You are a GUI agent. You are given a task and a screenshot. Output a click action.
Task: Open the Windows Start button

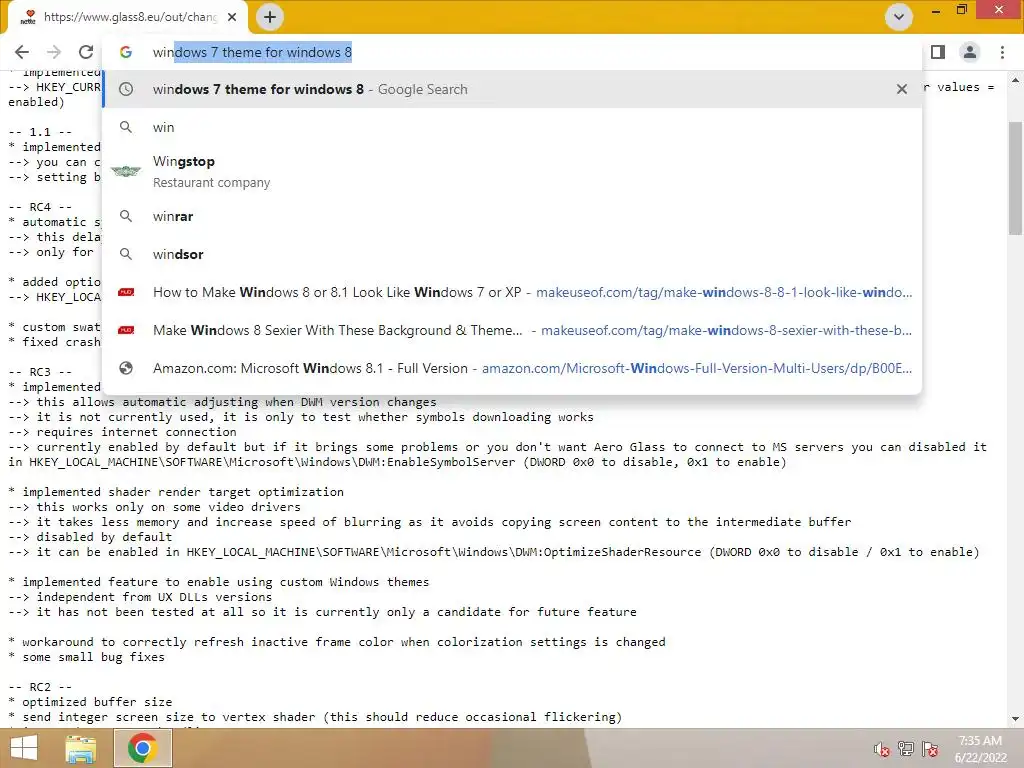[x=24, y=748]
